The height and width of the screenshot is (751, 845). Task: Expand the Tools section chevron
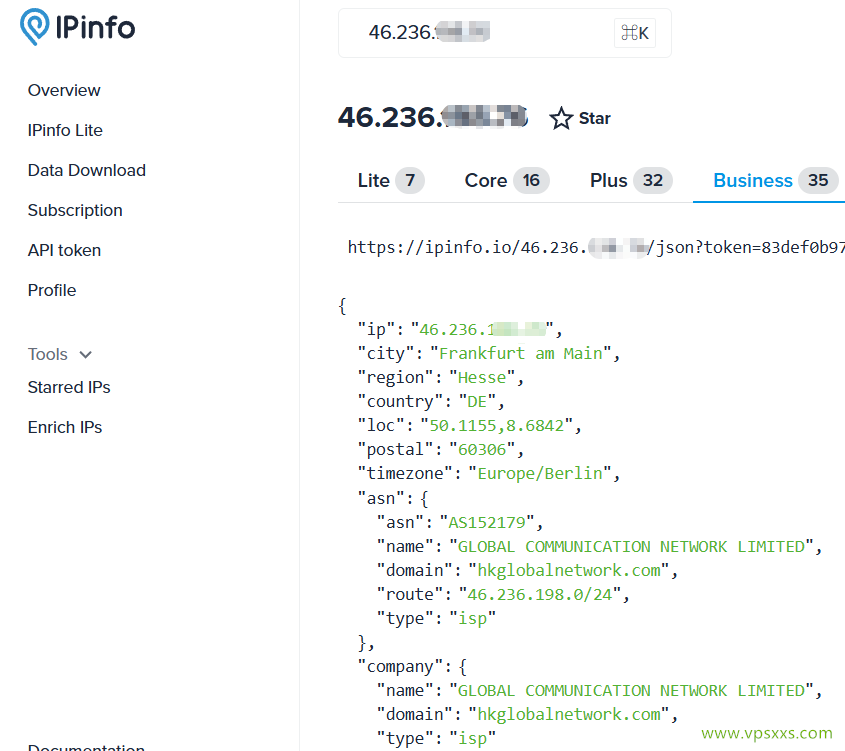pyautogui.click(x=85, y=354)
